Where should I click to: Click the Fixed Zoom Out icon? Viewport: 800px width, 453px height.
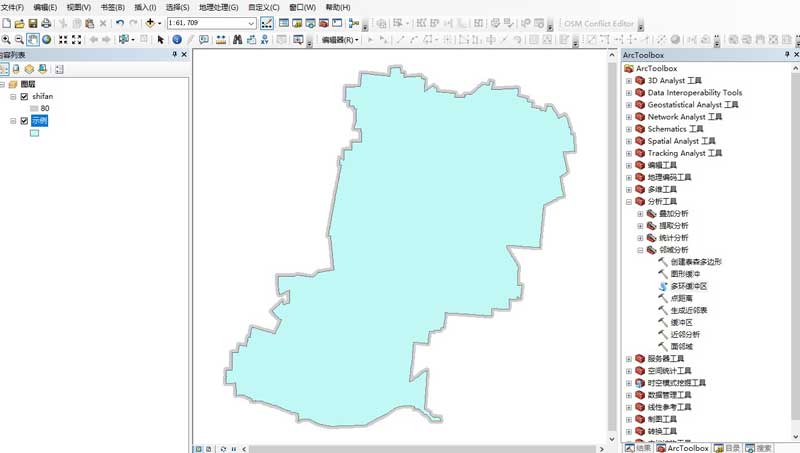click(77, 39)
